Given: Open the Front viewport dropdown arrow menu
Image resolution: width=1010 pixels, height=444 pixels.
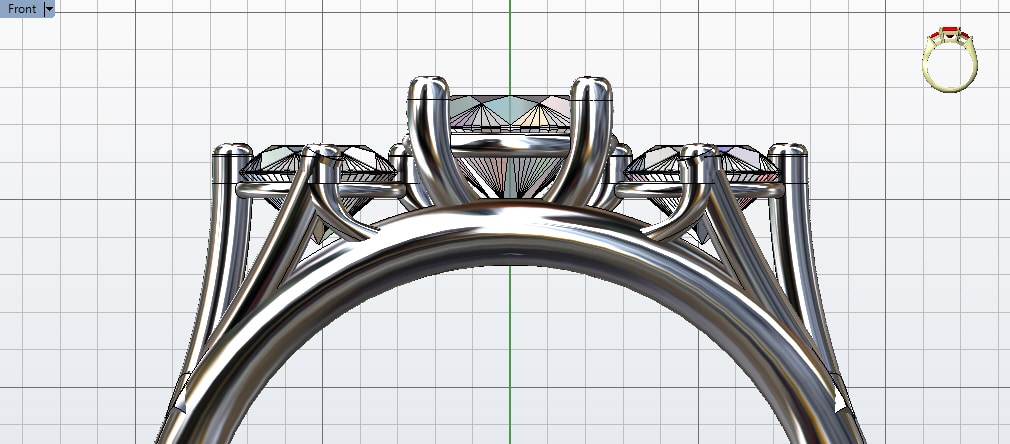Looking at the screenshot, I should pyautogui.click(x=50, y=9).
